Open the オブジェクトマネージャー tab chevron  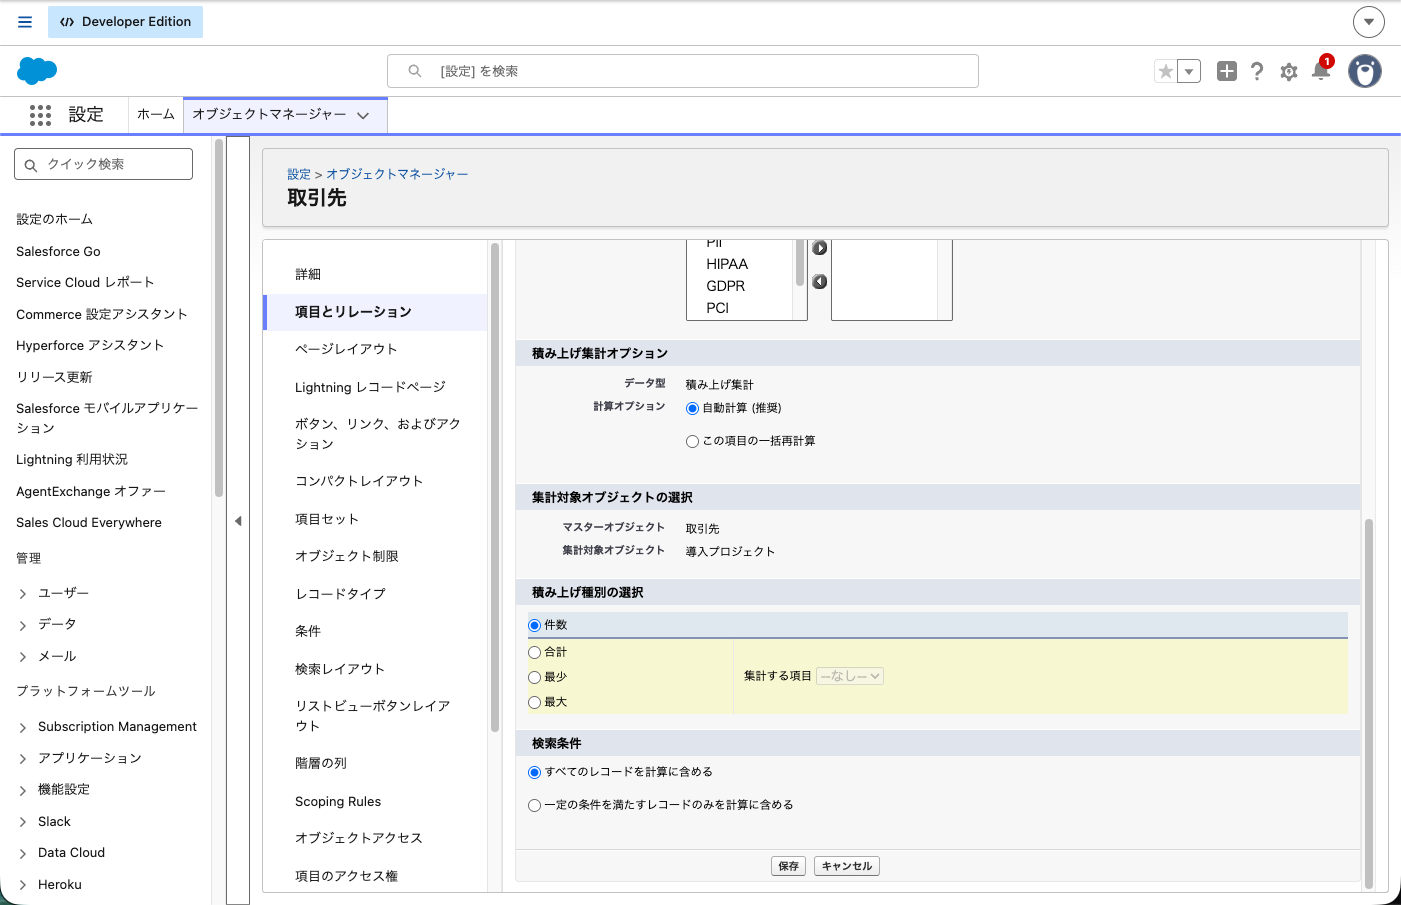pos(363,115)
